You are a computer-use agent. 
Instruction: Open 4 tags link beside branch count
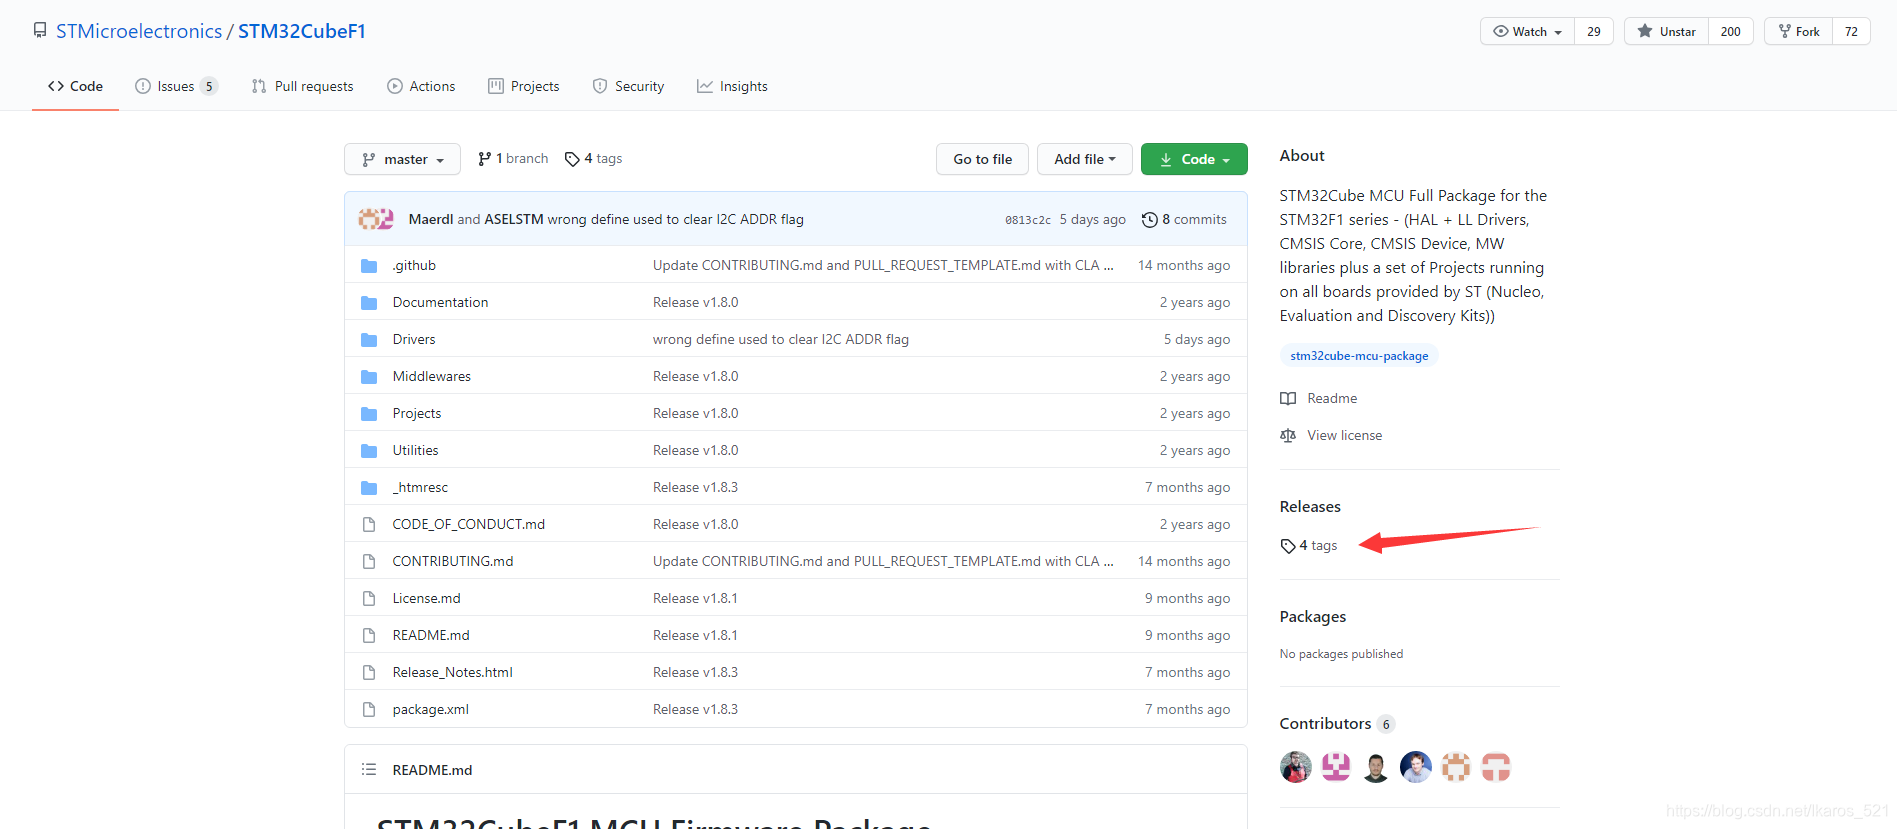click(593, 159)
